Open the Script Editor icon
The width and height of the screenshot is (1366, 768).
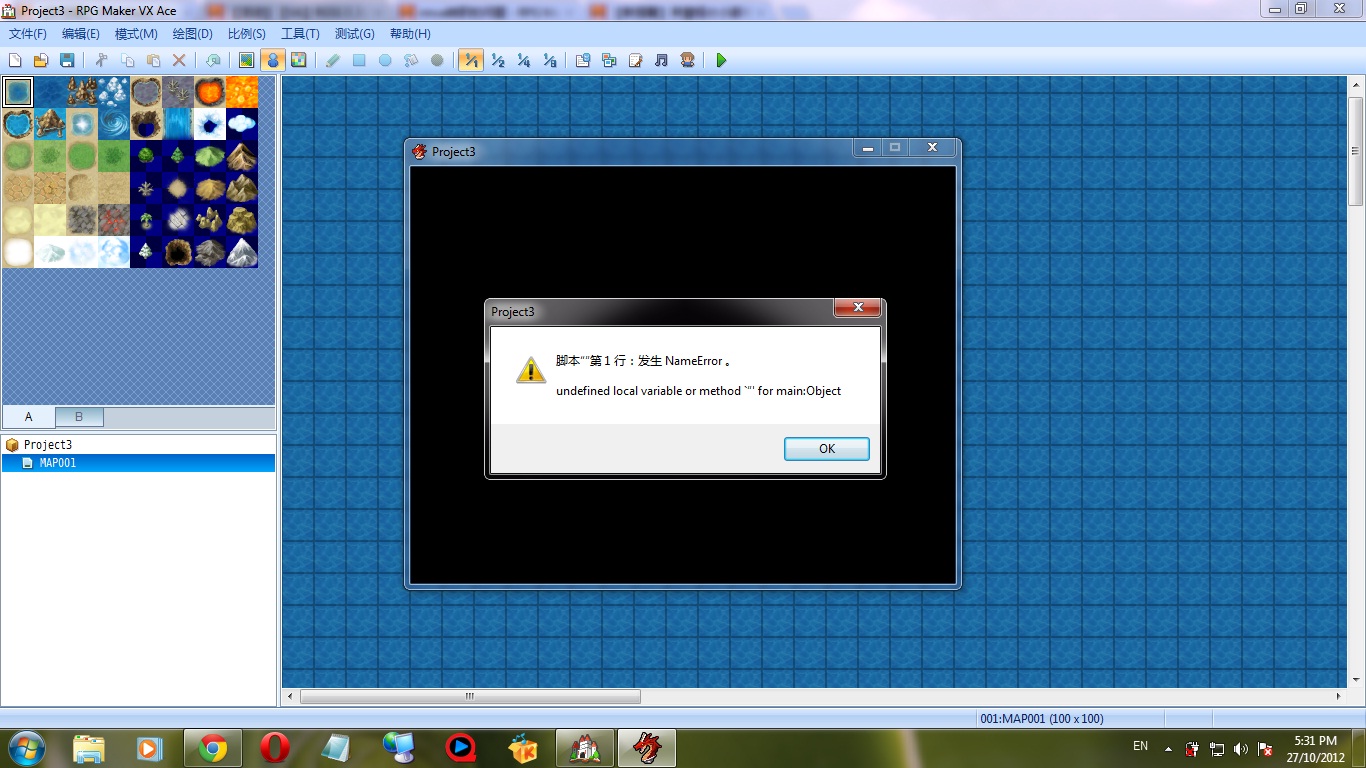point(635,60)
